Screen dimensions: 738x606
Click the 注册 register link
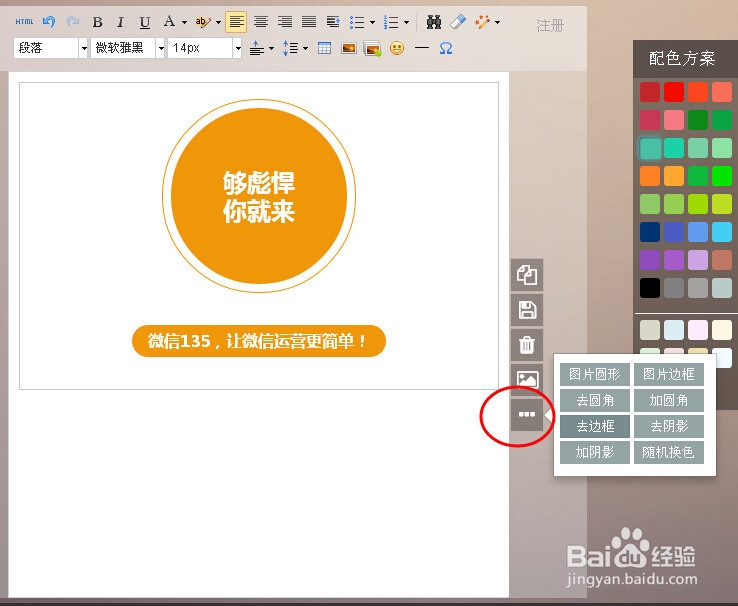[x=550, y=25]
